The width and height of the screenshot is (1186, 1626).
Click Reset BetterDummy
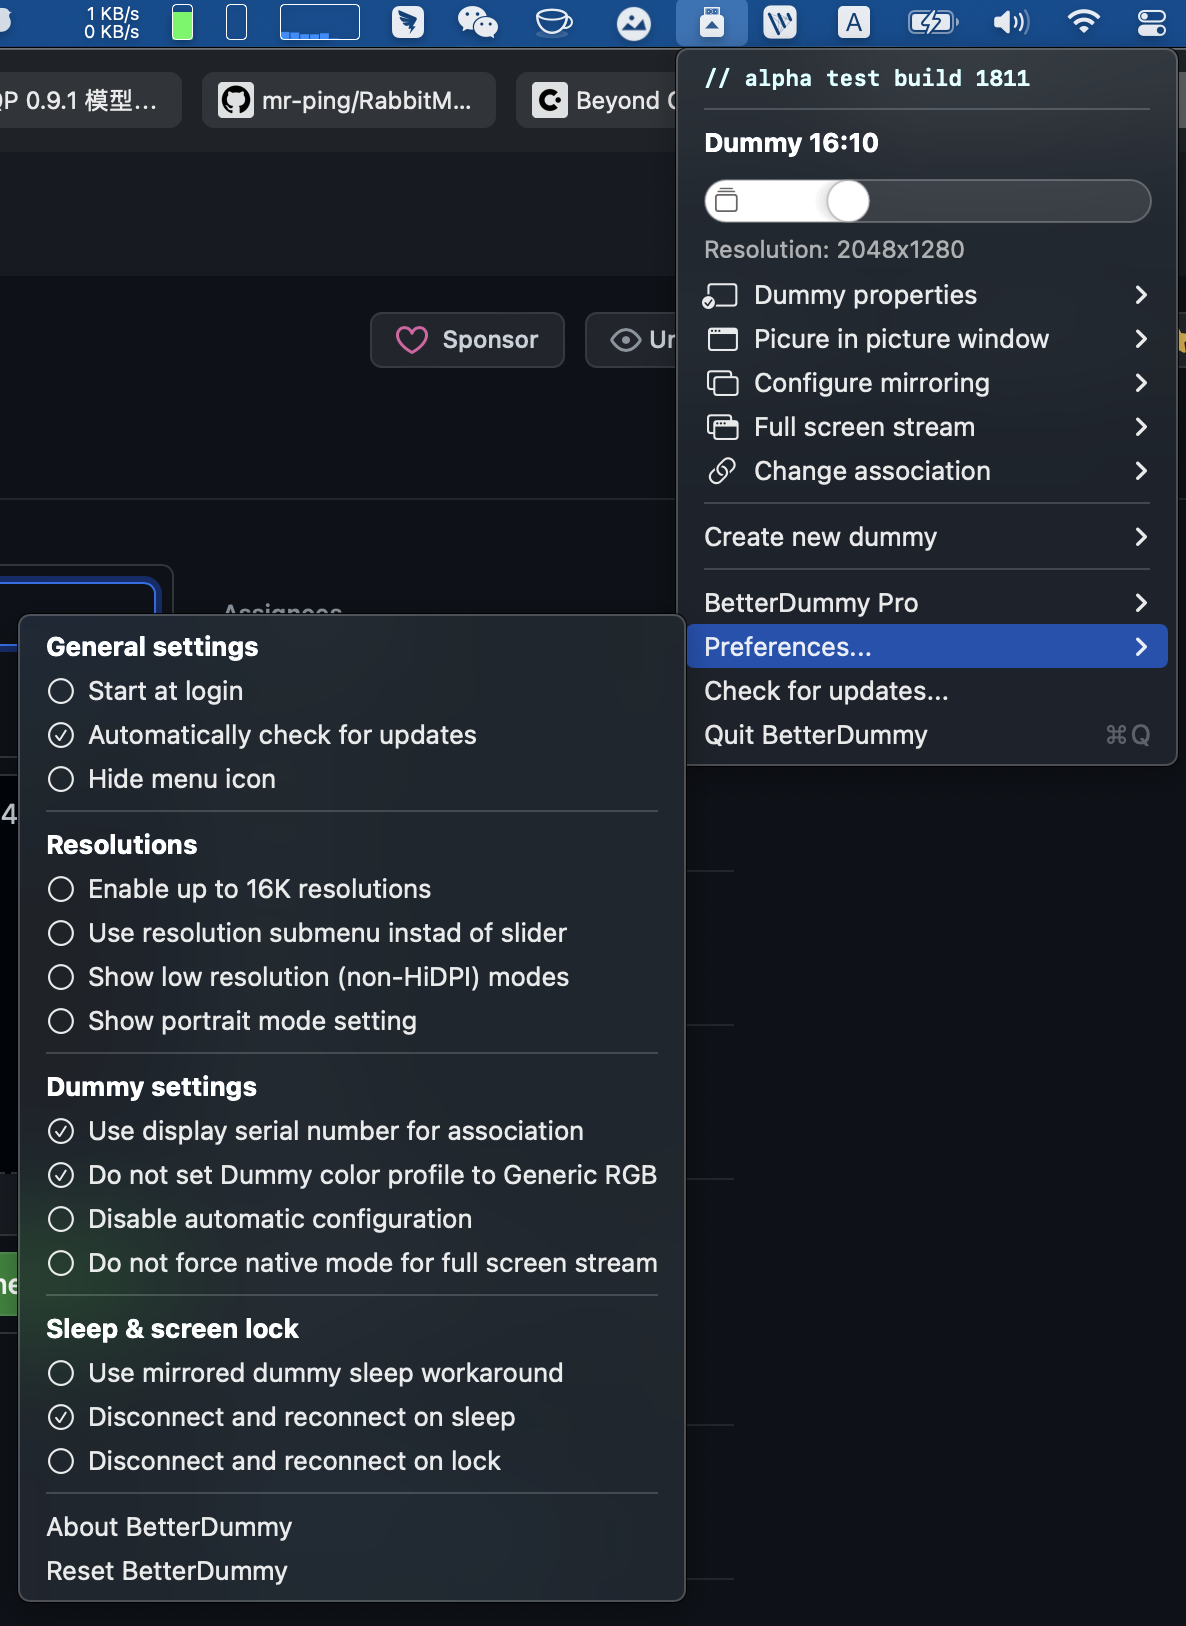click(167, 1571)
